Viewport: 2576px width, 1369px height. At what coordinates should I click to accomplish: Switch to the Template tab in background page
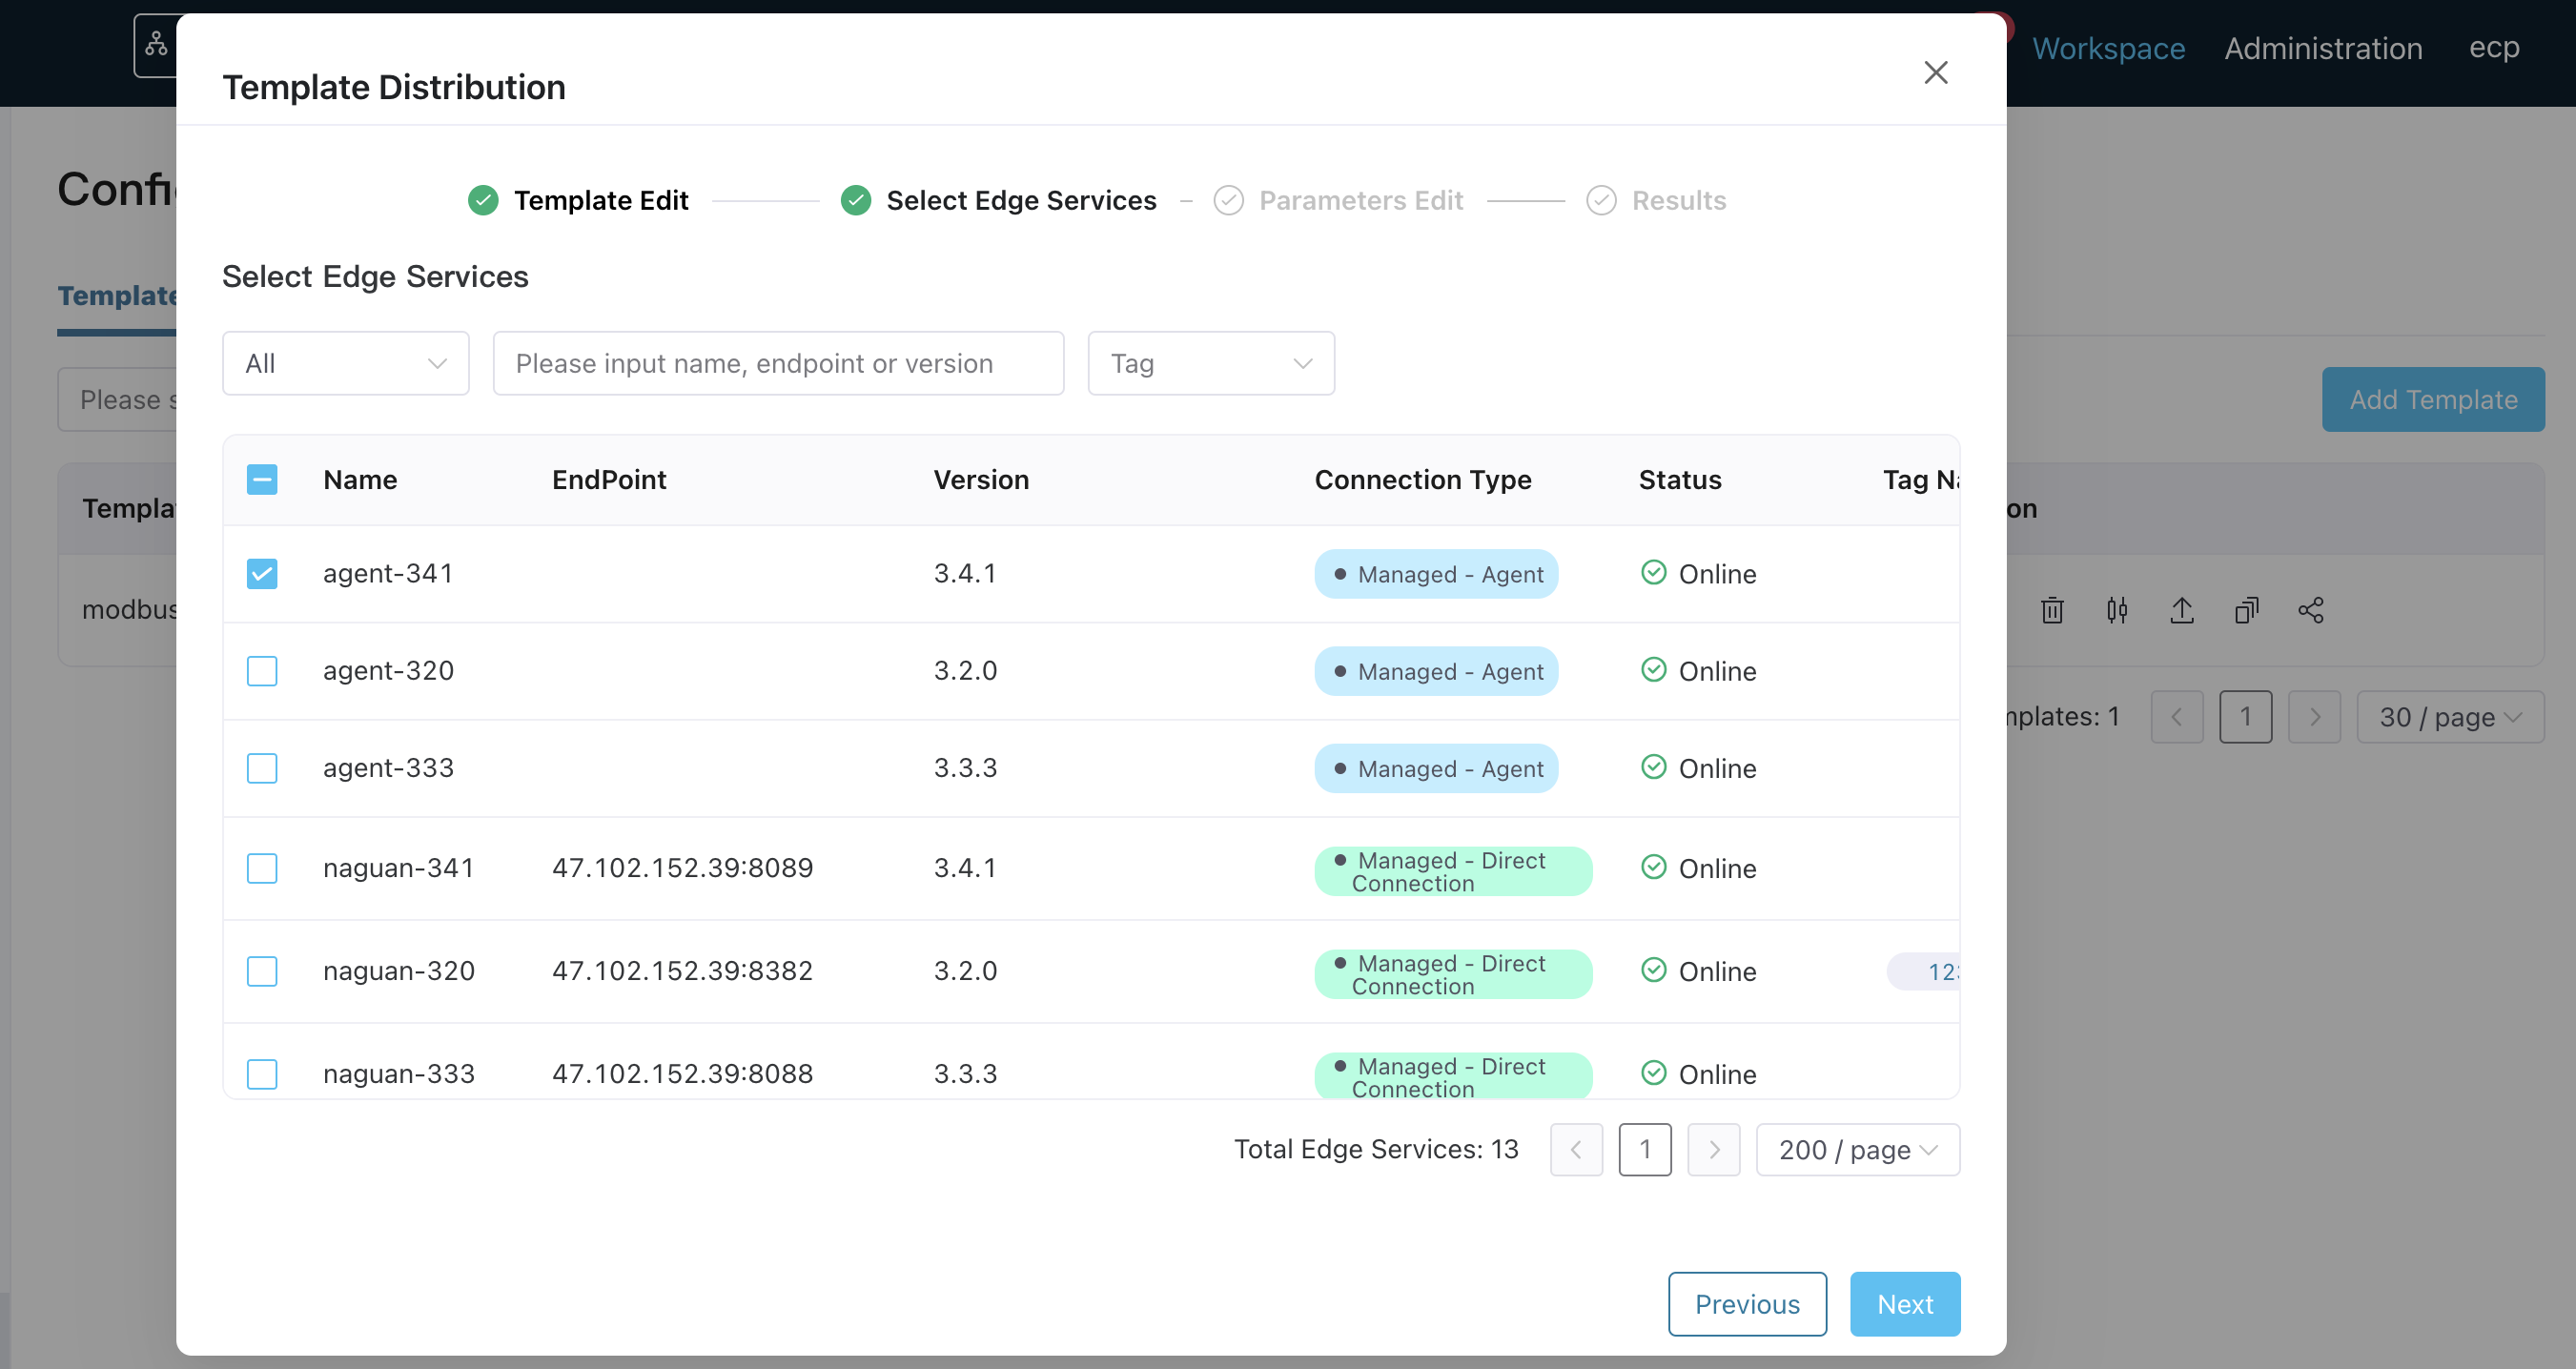[117, 296]
